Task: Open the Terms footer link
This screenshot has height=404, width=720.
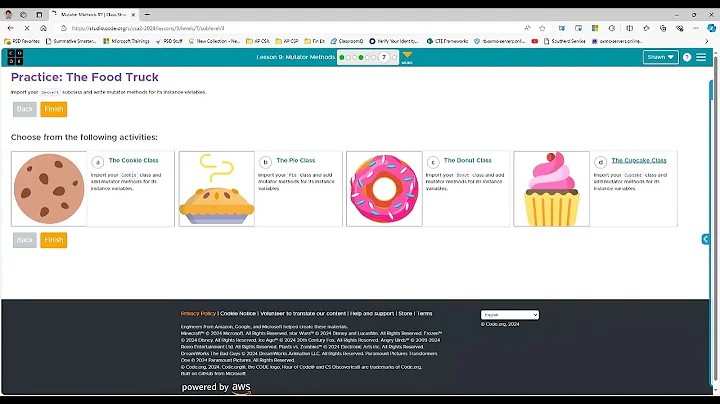Action: (x=424, y=314)
